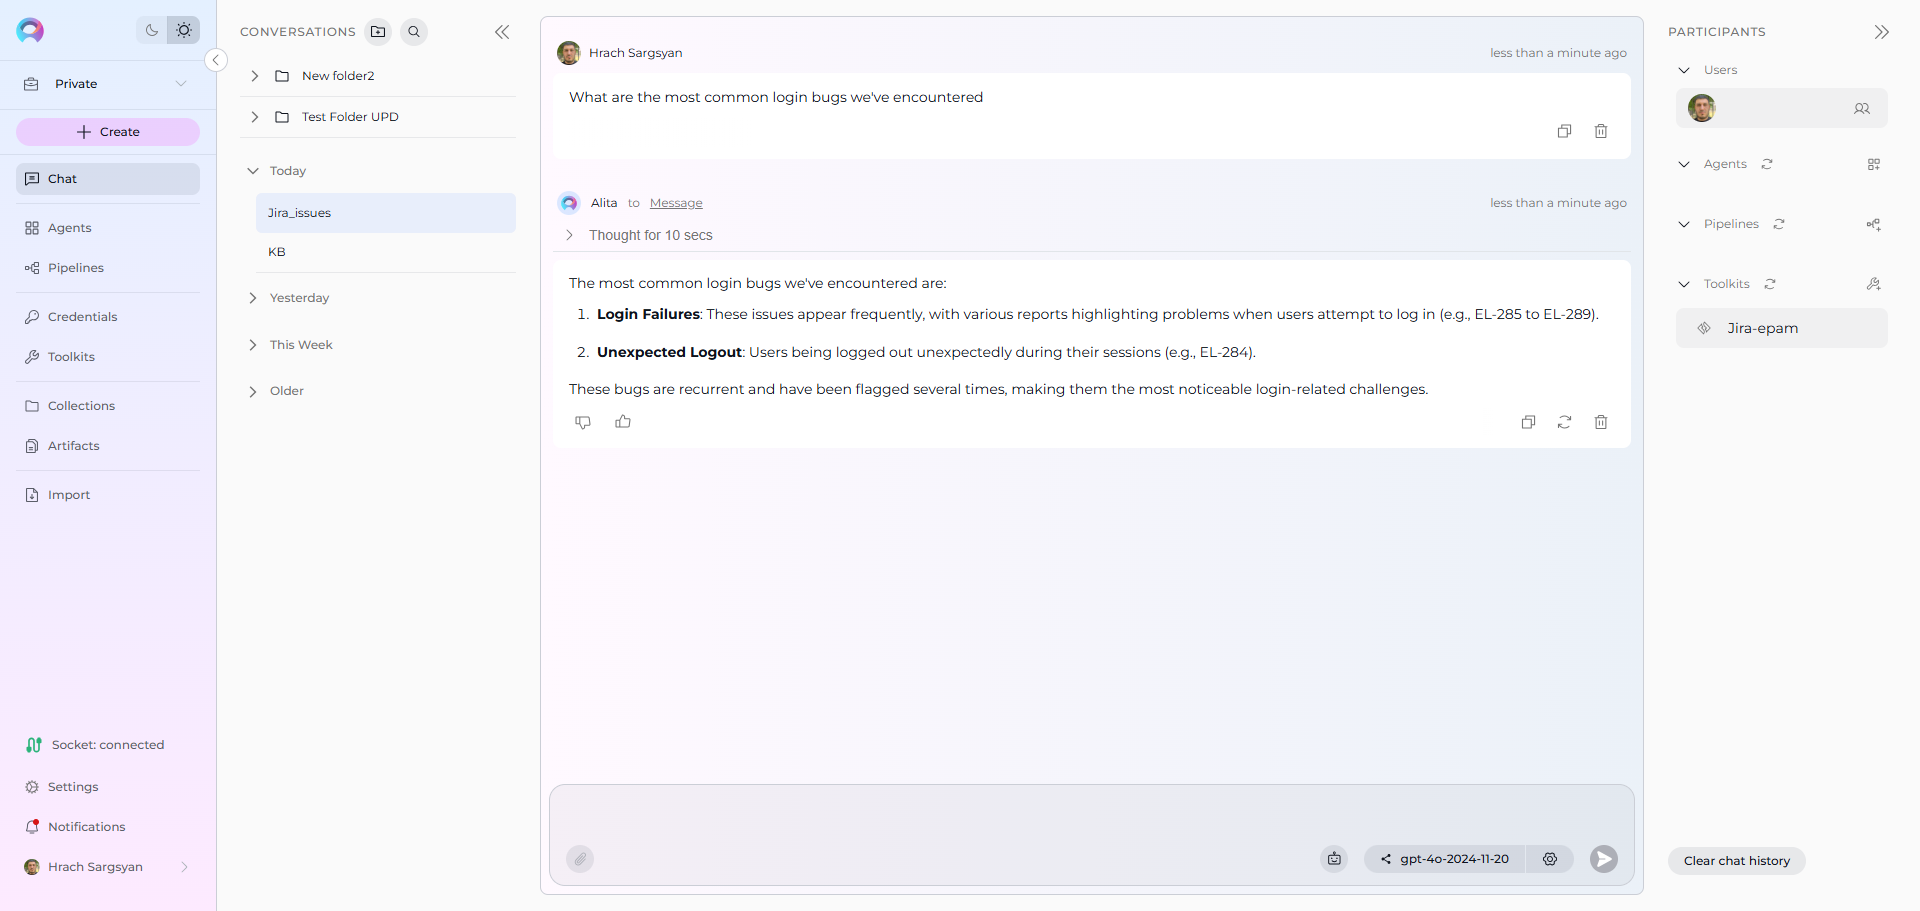Screen dimensions: 1920x911
Task: Click thumbs up on Alita's answer
Action: coord(623,422)
